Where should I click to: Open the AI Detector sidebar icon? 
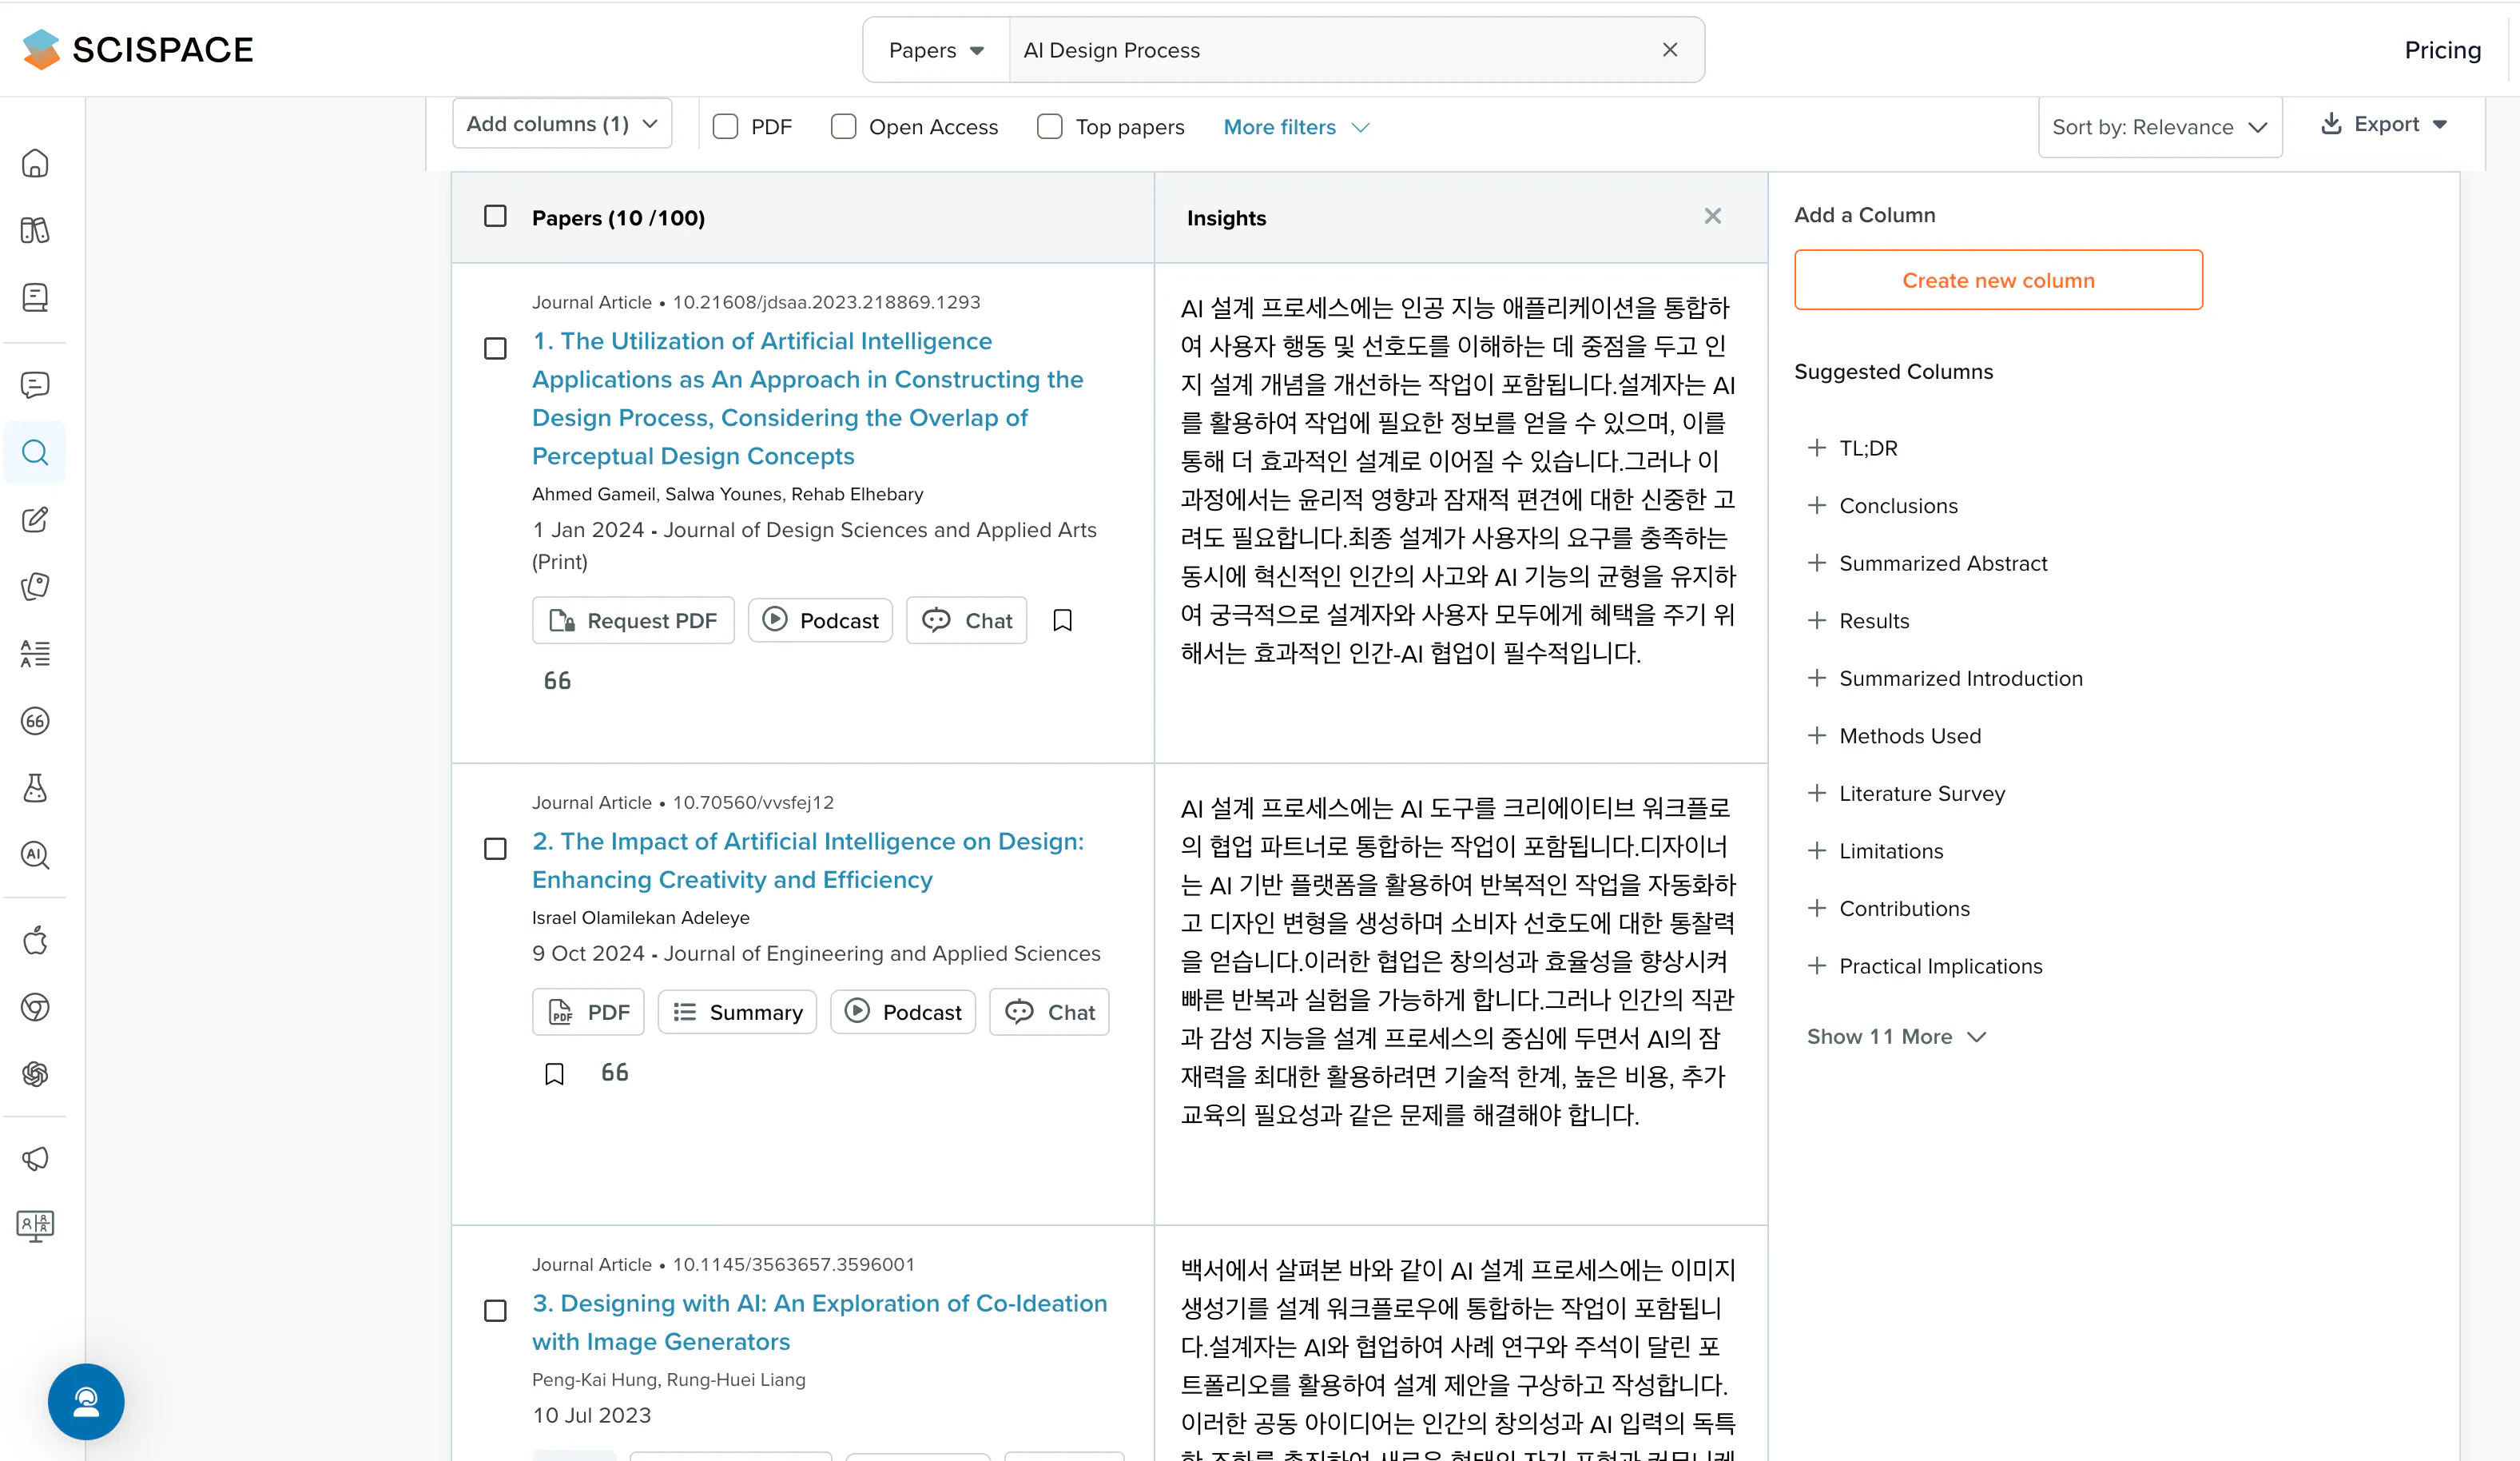tap(35, 855)
